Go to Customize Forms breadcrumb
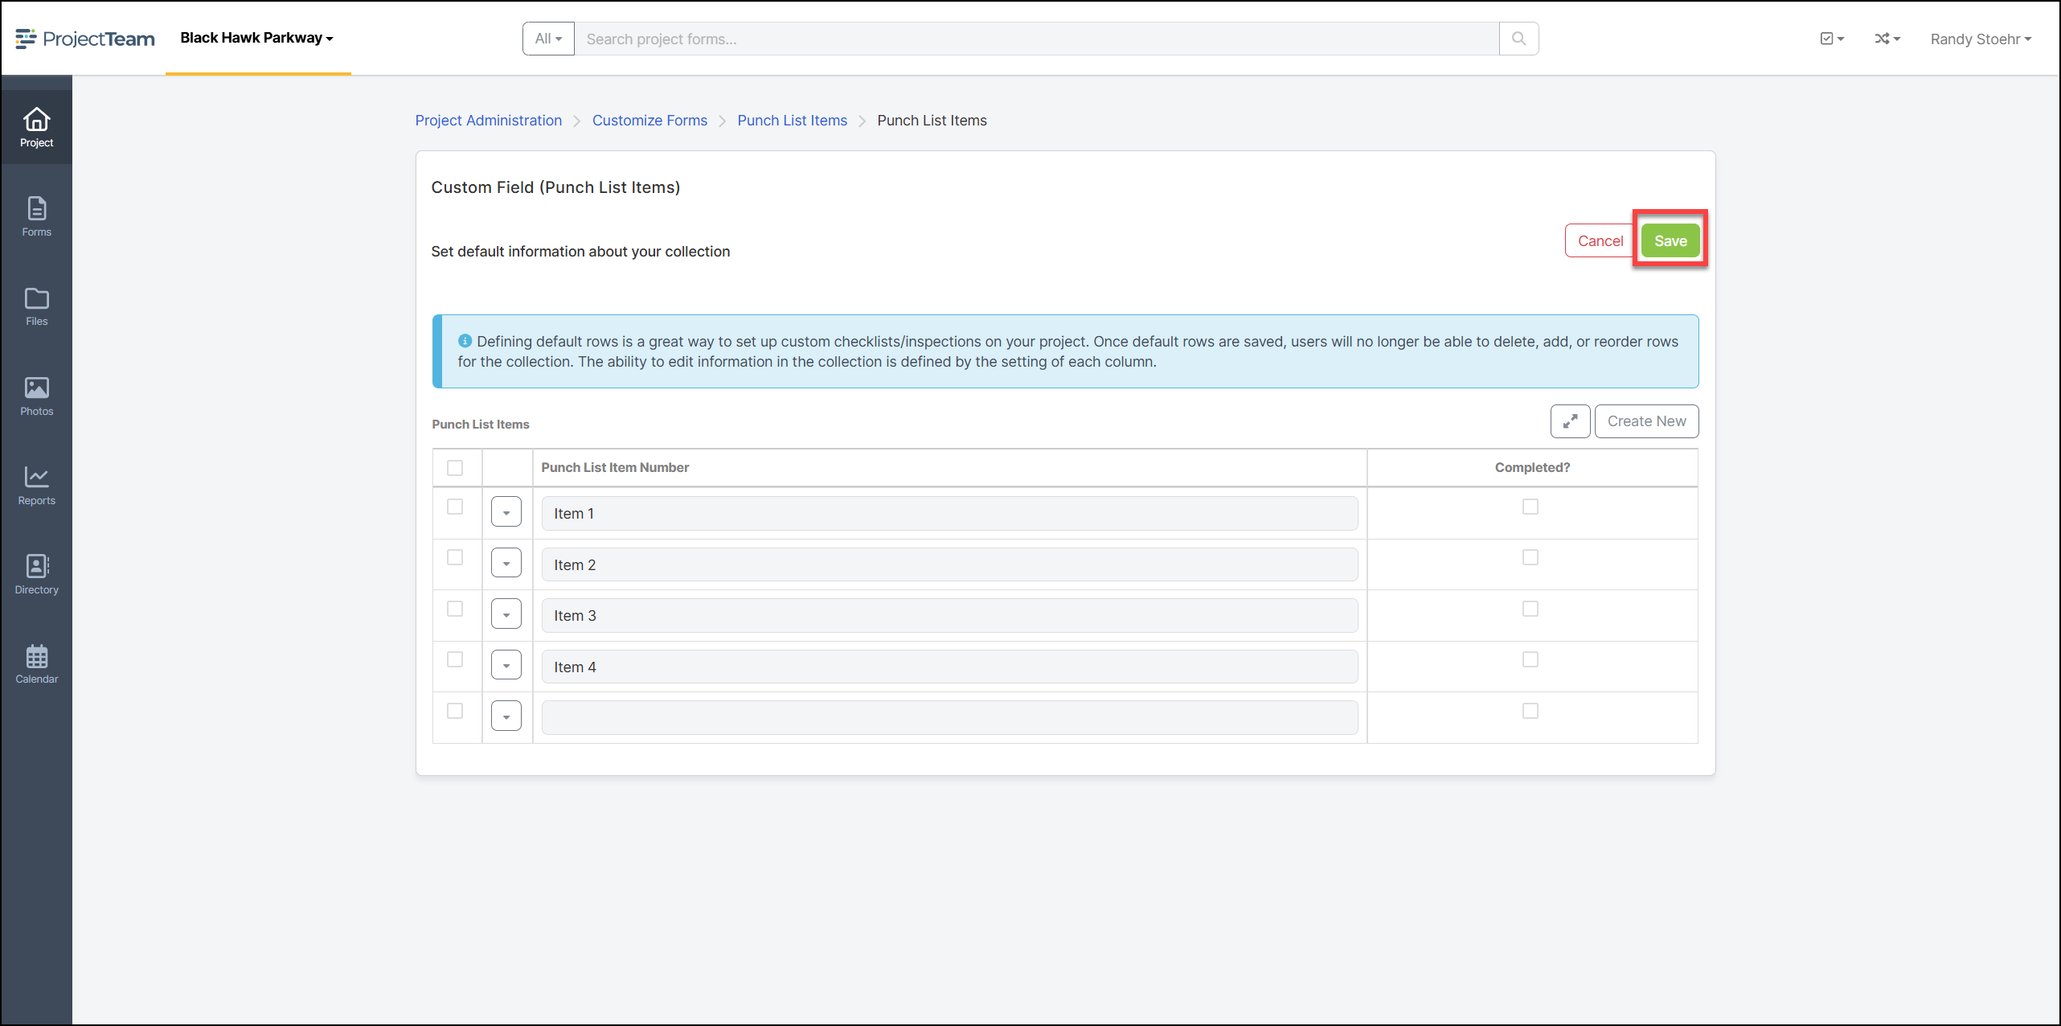This screenshot has height=1026, width=2061. [650, 120]
